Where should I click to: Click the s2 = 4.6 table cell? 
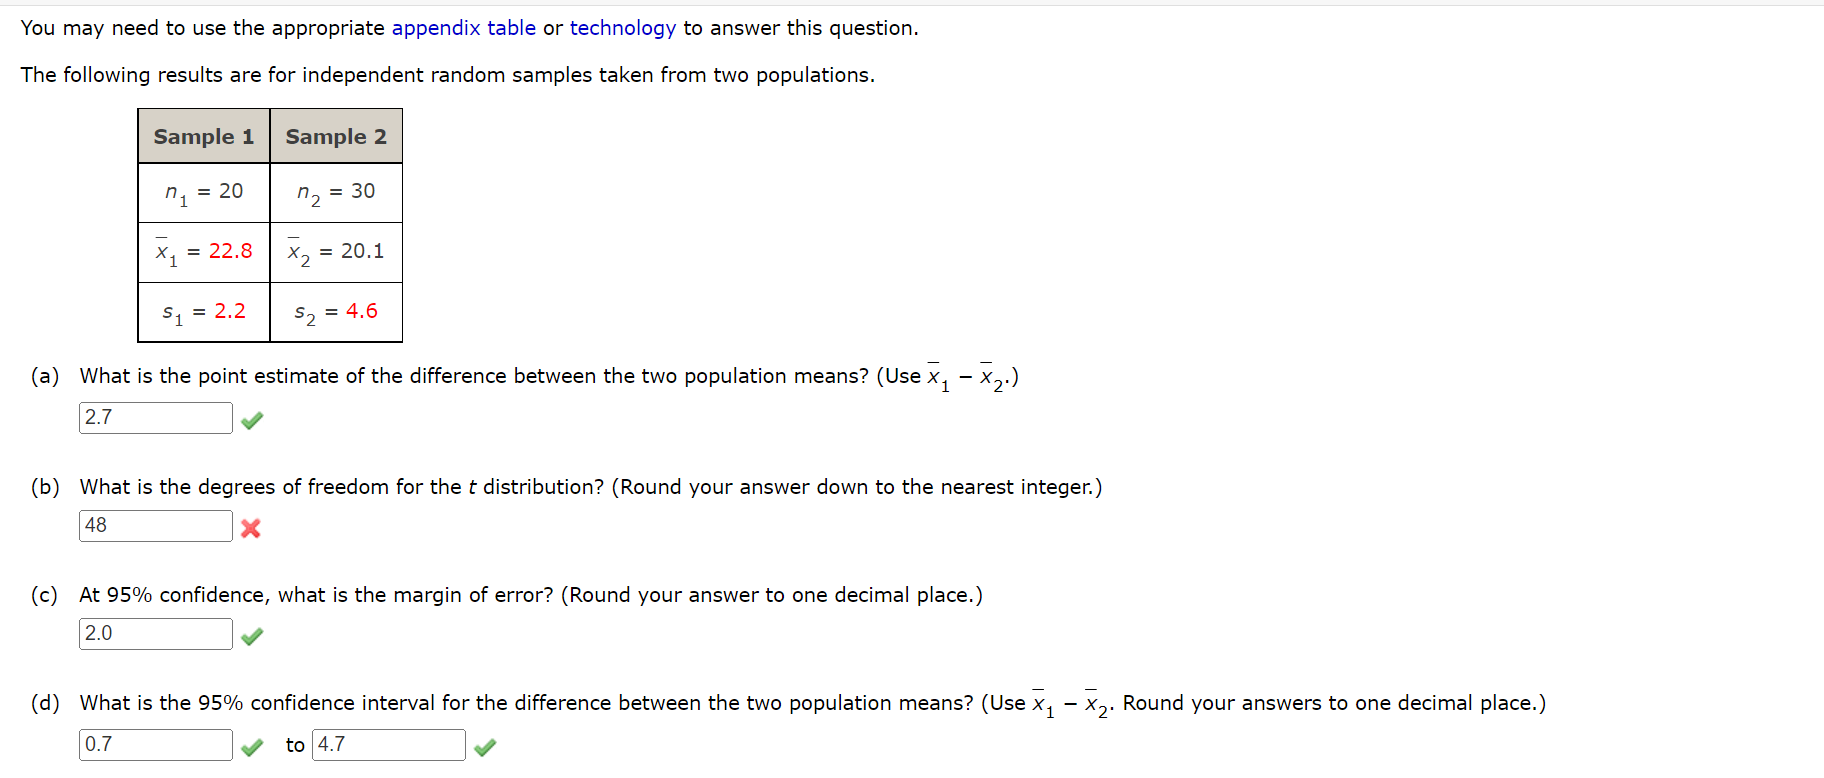(335, 313)
